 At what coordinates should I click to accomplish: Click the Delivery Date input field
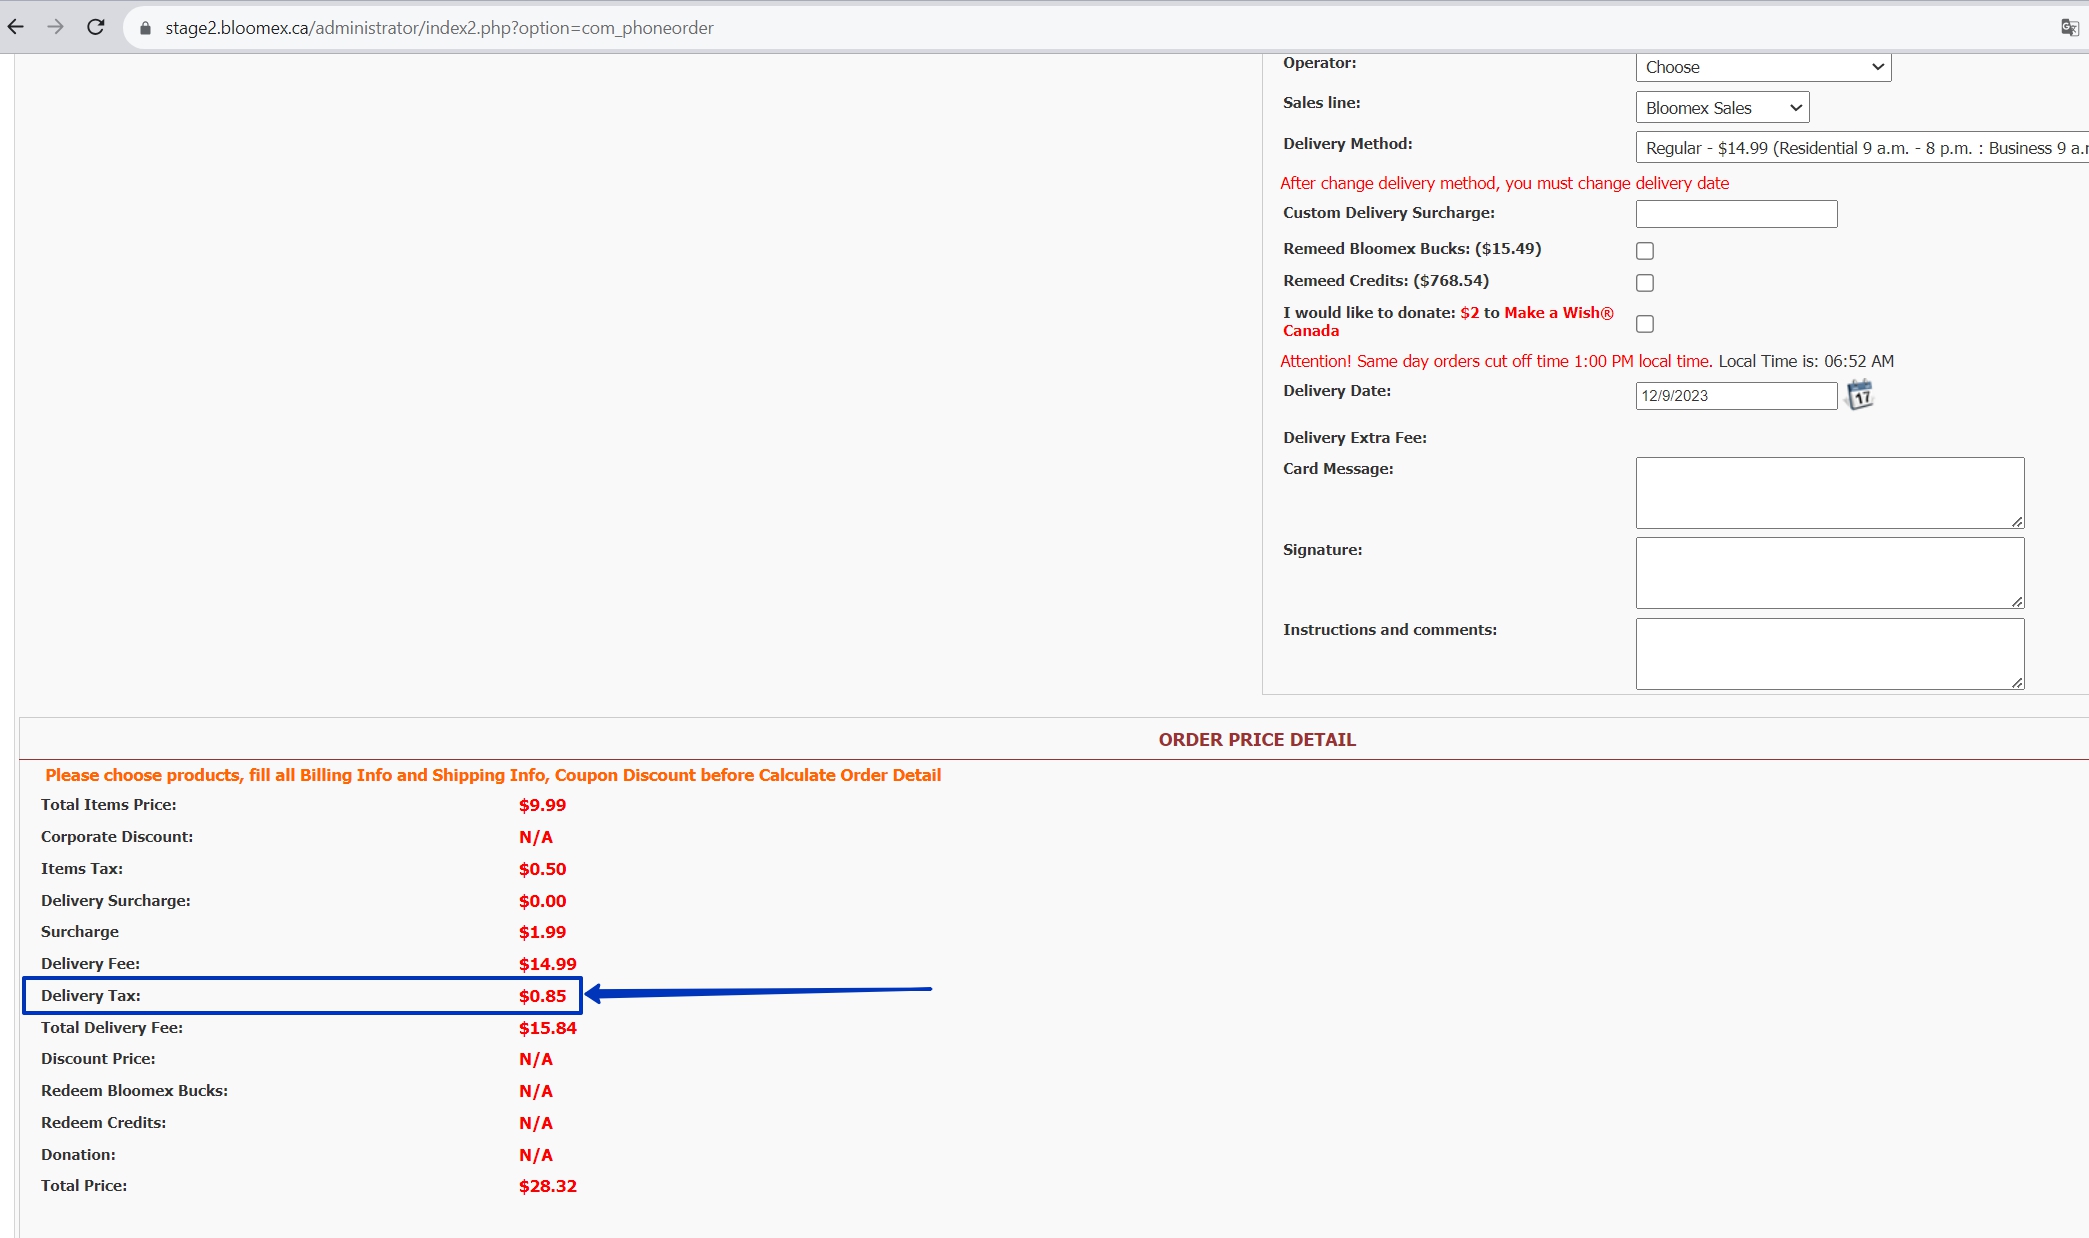click(x=1736, y=396)
